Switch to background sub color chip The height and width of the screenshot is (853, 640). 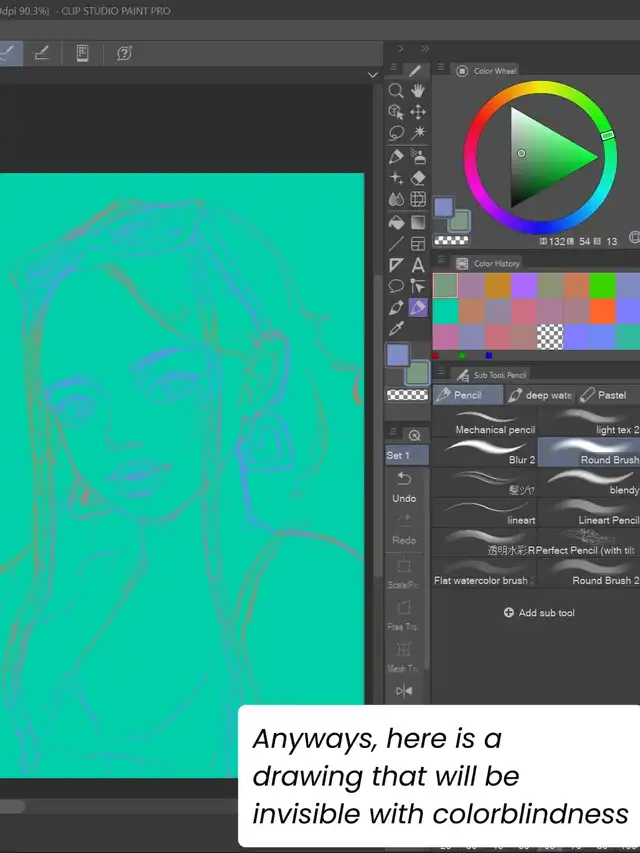(418, 373)
